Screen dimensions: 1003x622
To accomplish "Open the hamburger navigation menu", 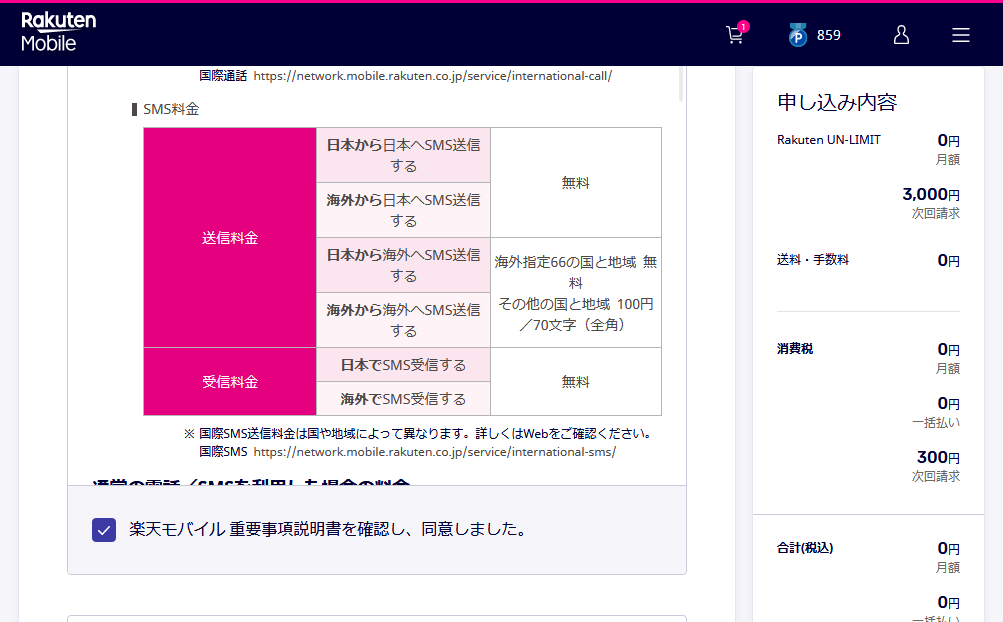I will 960,35.
